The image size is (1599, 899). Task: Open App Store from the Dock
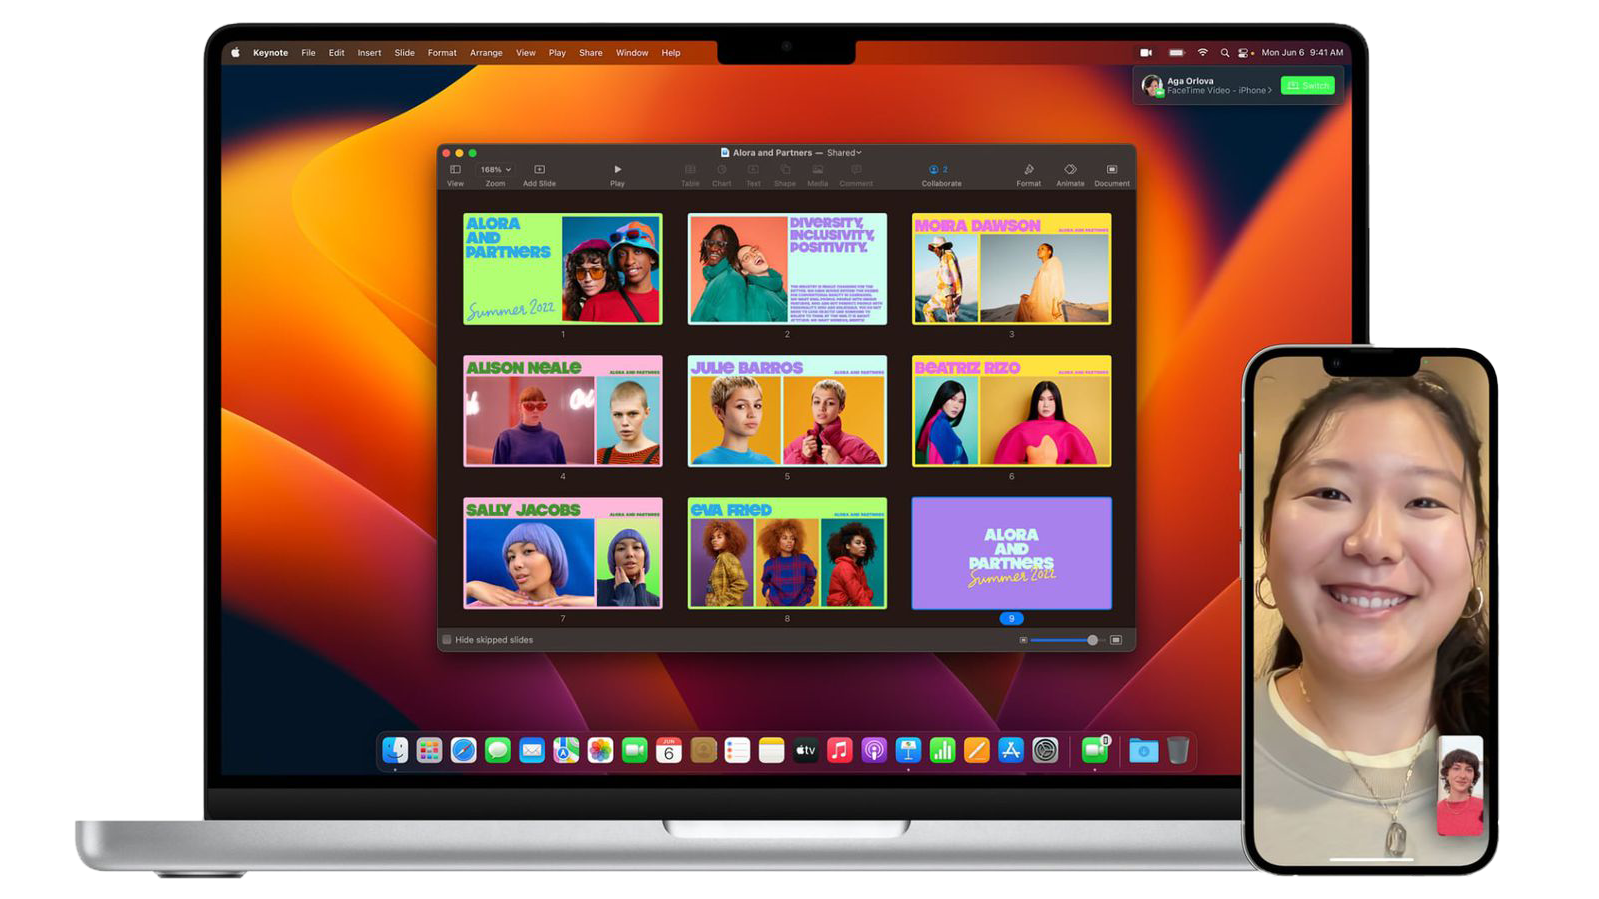click(x=1011, y=750)
